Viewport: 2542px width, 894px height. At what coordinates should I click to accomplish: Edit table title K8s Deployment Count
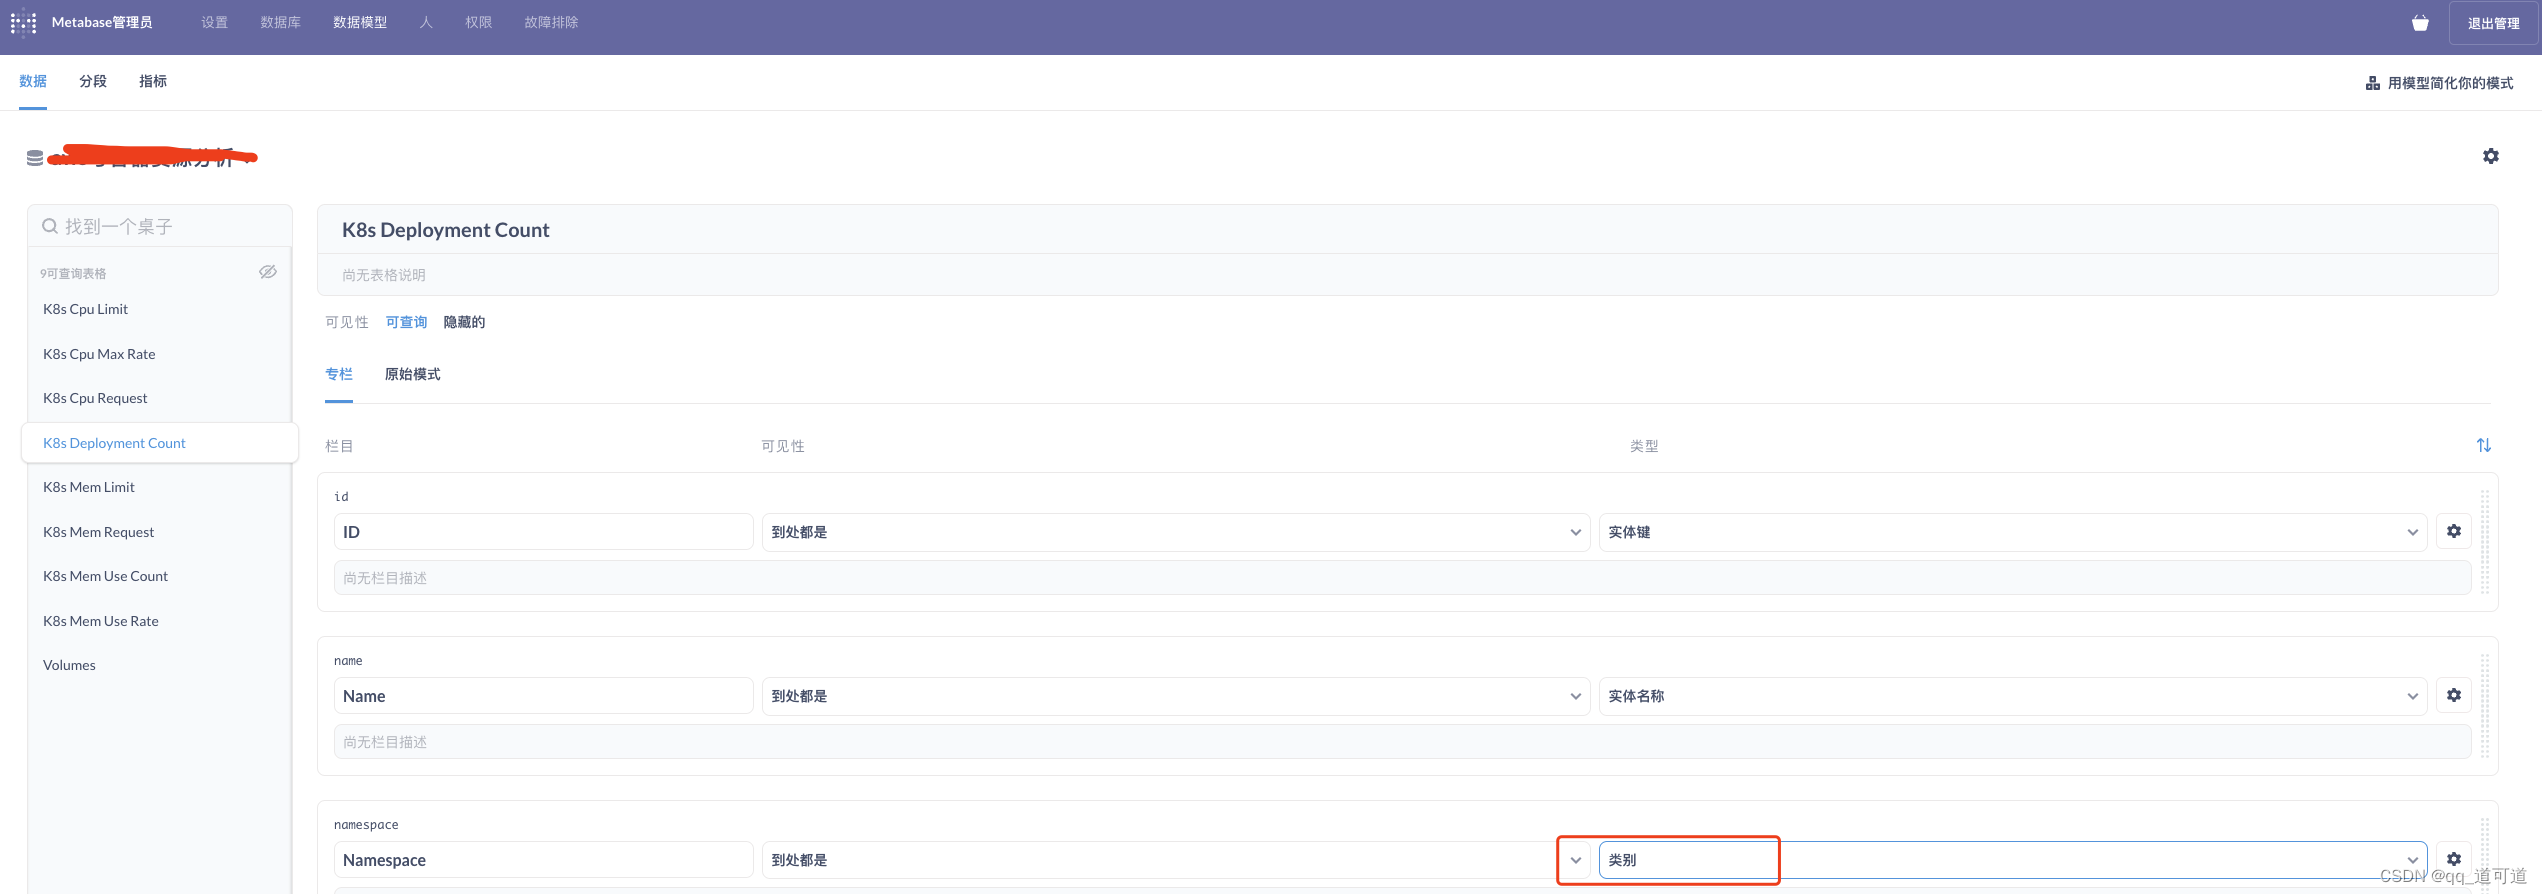(x=1407, y=230)
